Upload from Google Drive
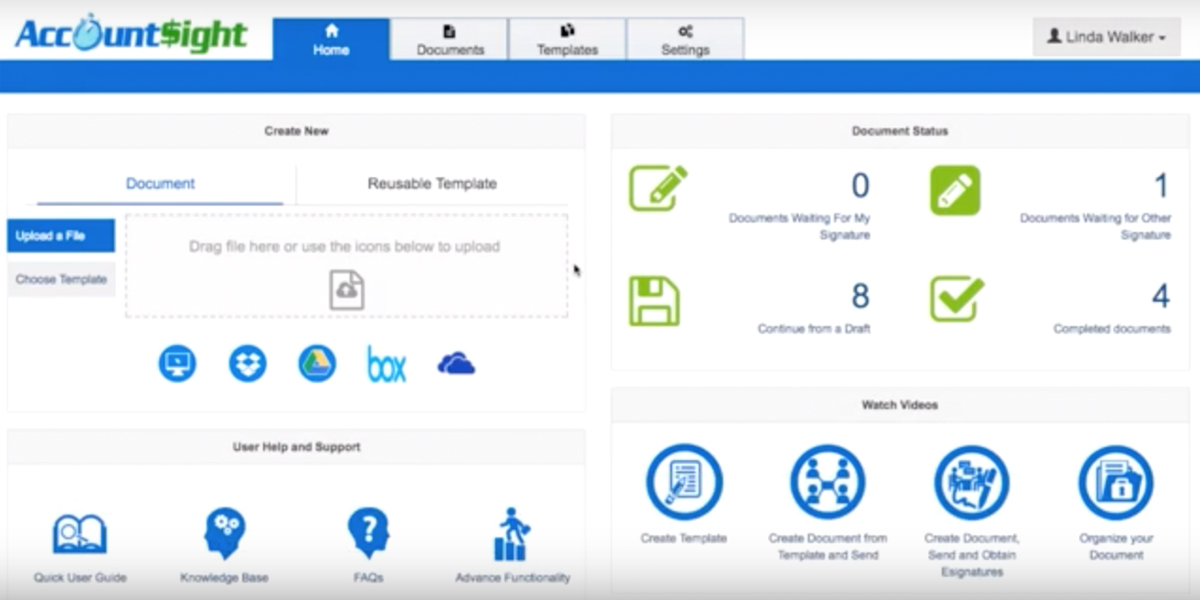 pos(316,363)
